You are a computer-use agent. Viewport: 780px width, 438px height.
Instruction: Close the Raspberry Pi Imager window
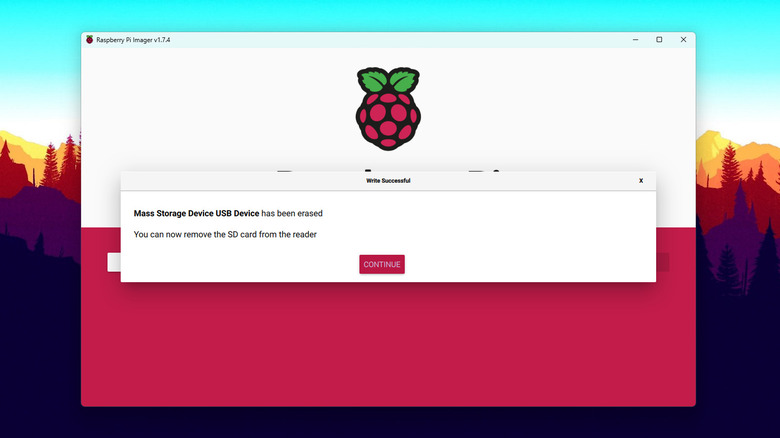coord(683,40)
